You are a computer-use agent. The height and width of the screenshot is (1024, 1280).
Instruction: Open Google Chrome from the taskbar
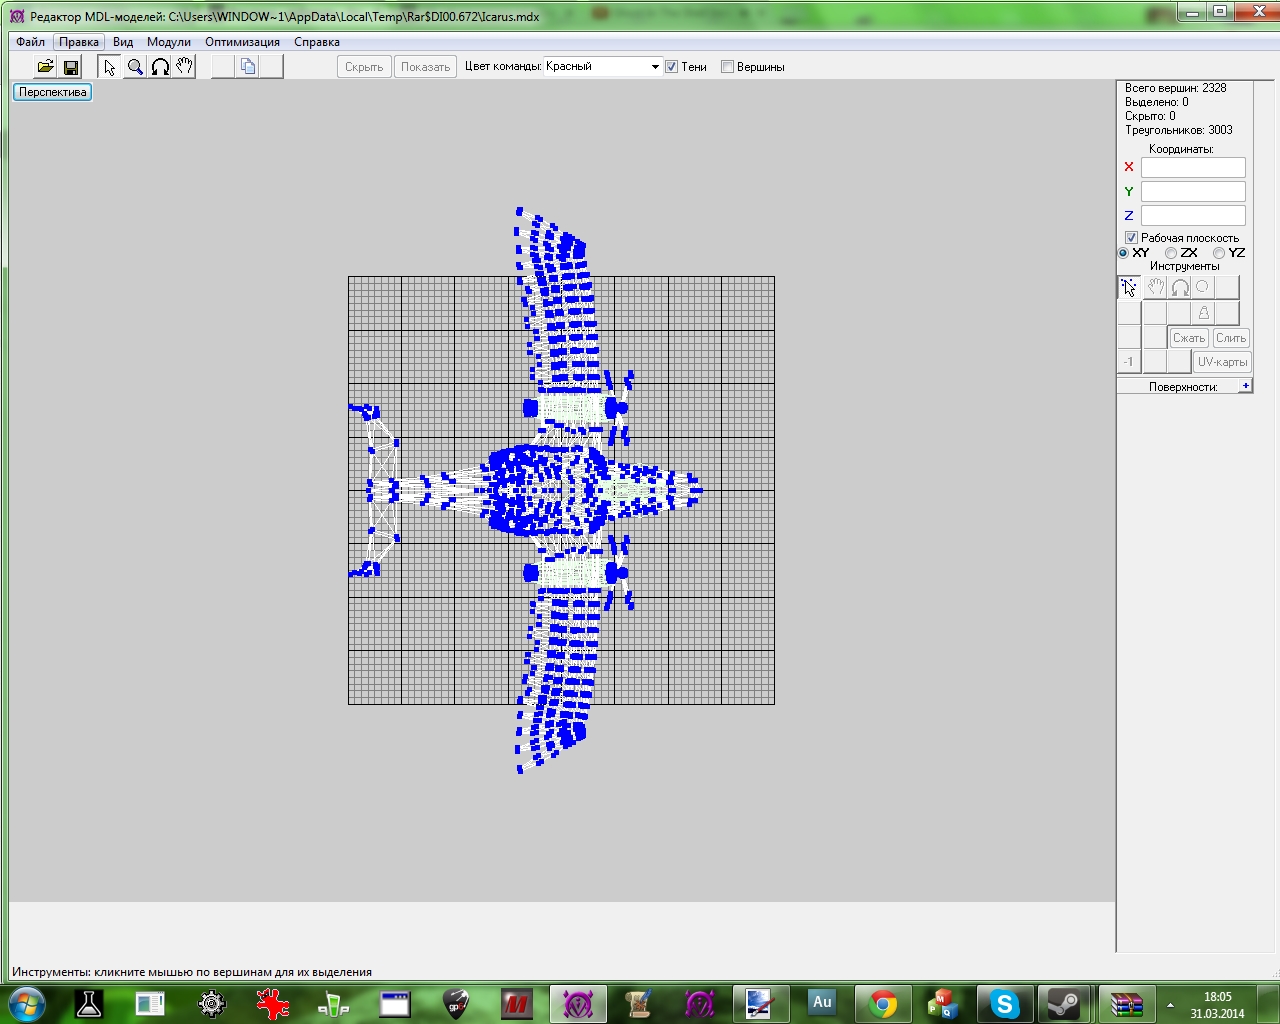pyautogui.click(x=882, y=1003)
